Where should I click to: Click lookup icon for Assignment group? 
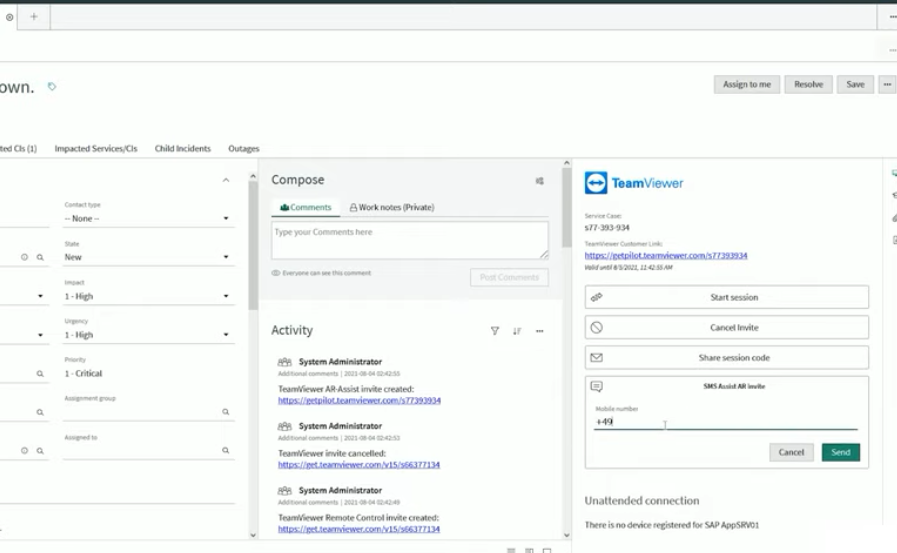[226, 412]
